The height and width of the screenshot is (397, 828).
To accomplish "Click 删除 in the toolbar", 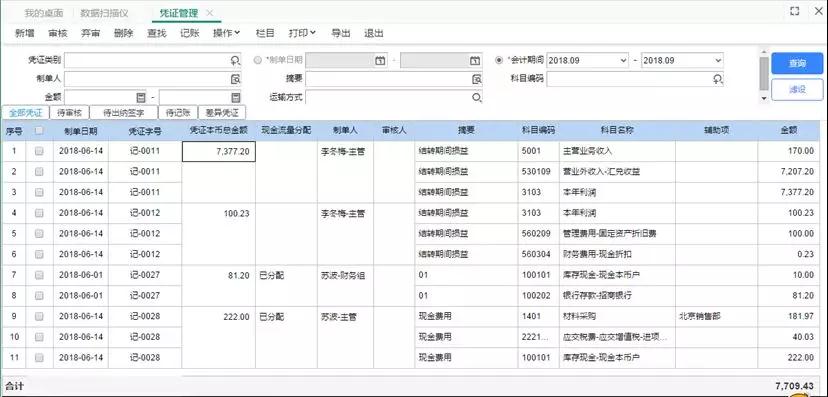I will pyautogui.click(x=124, y=33).
